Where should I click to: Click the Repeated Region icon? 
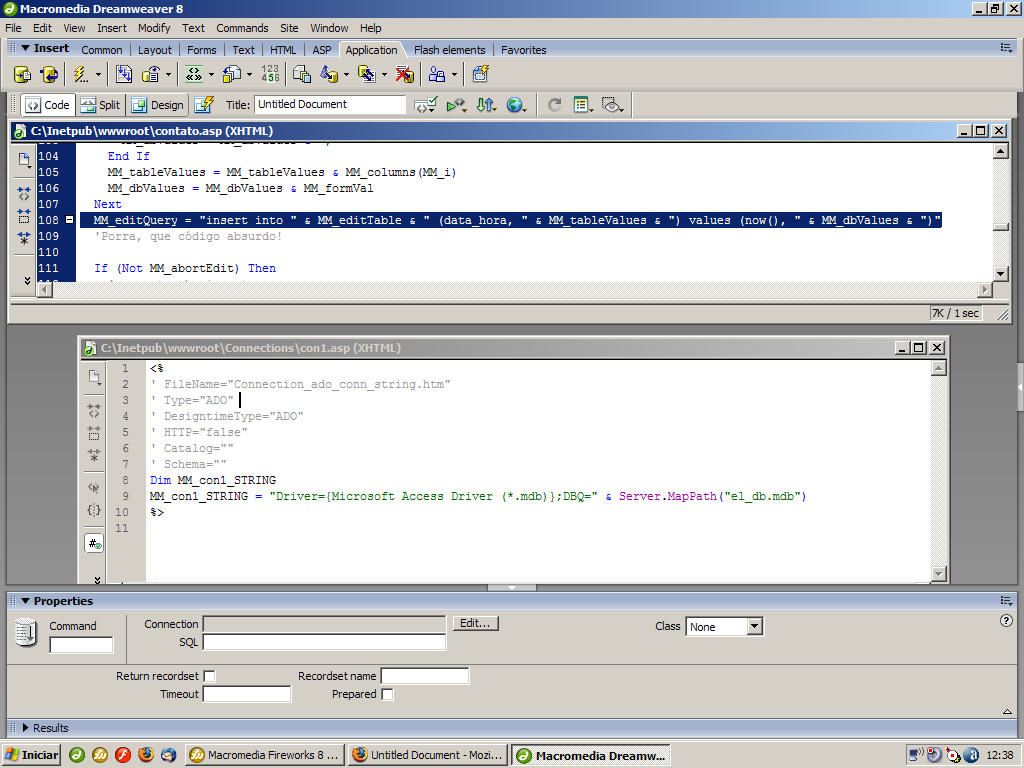(x=123, y=74)
